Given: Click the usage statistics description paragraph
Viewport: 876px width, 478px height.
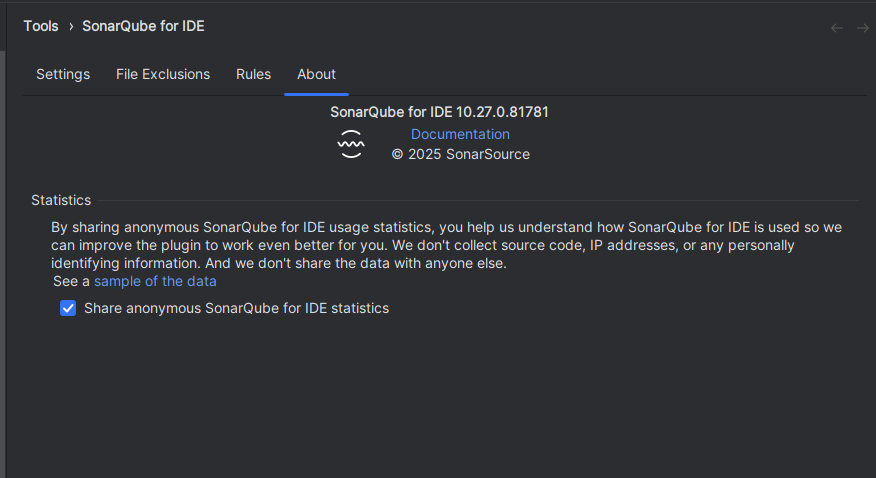Looking at the screenshot, I should click(446, 245).
